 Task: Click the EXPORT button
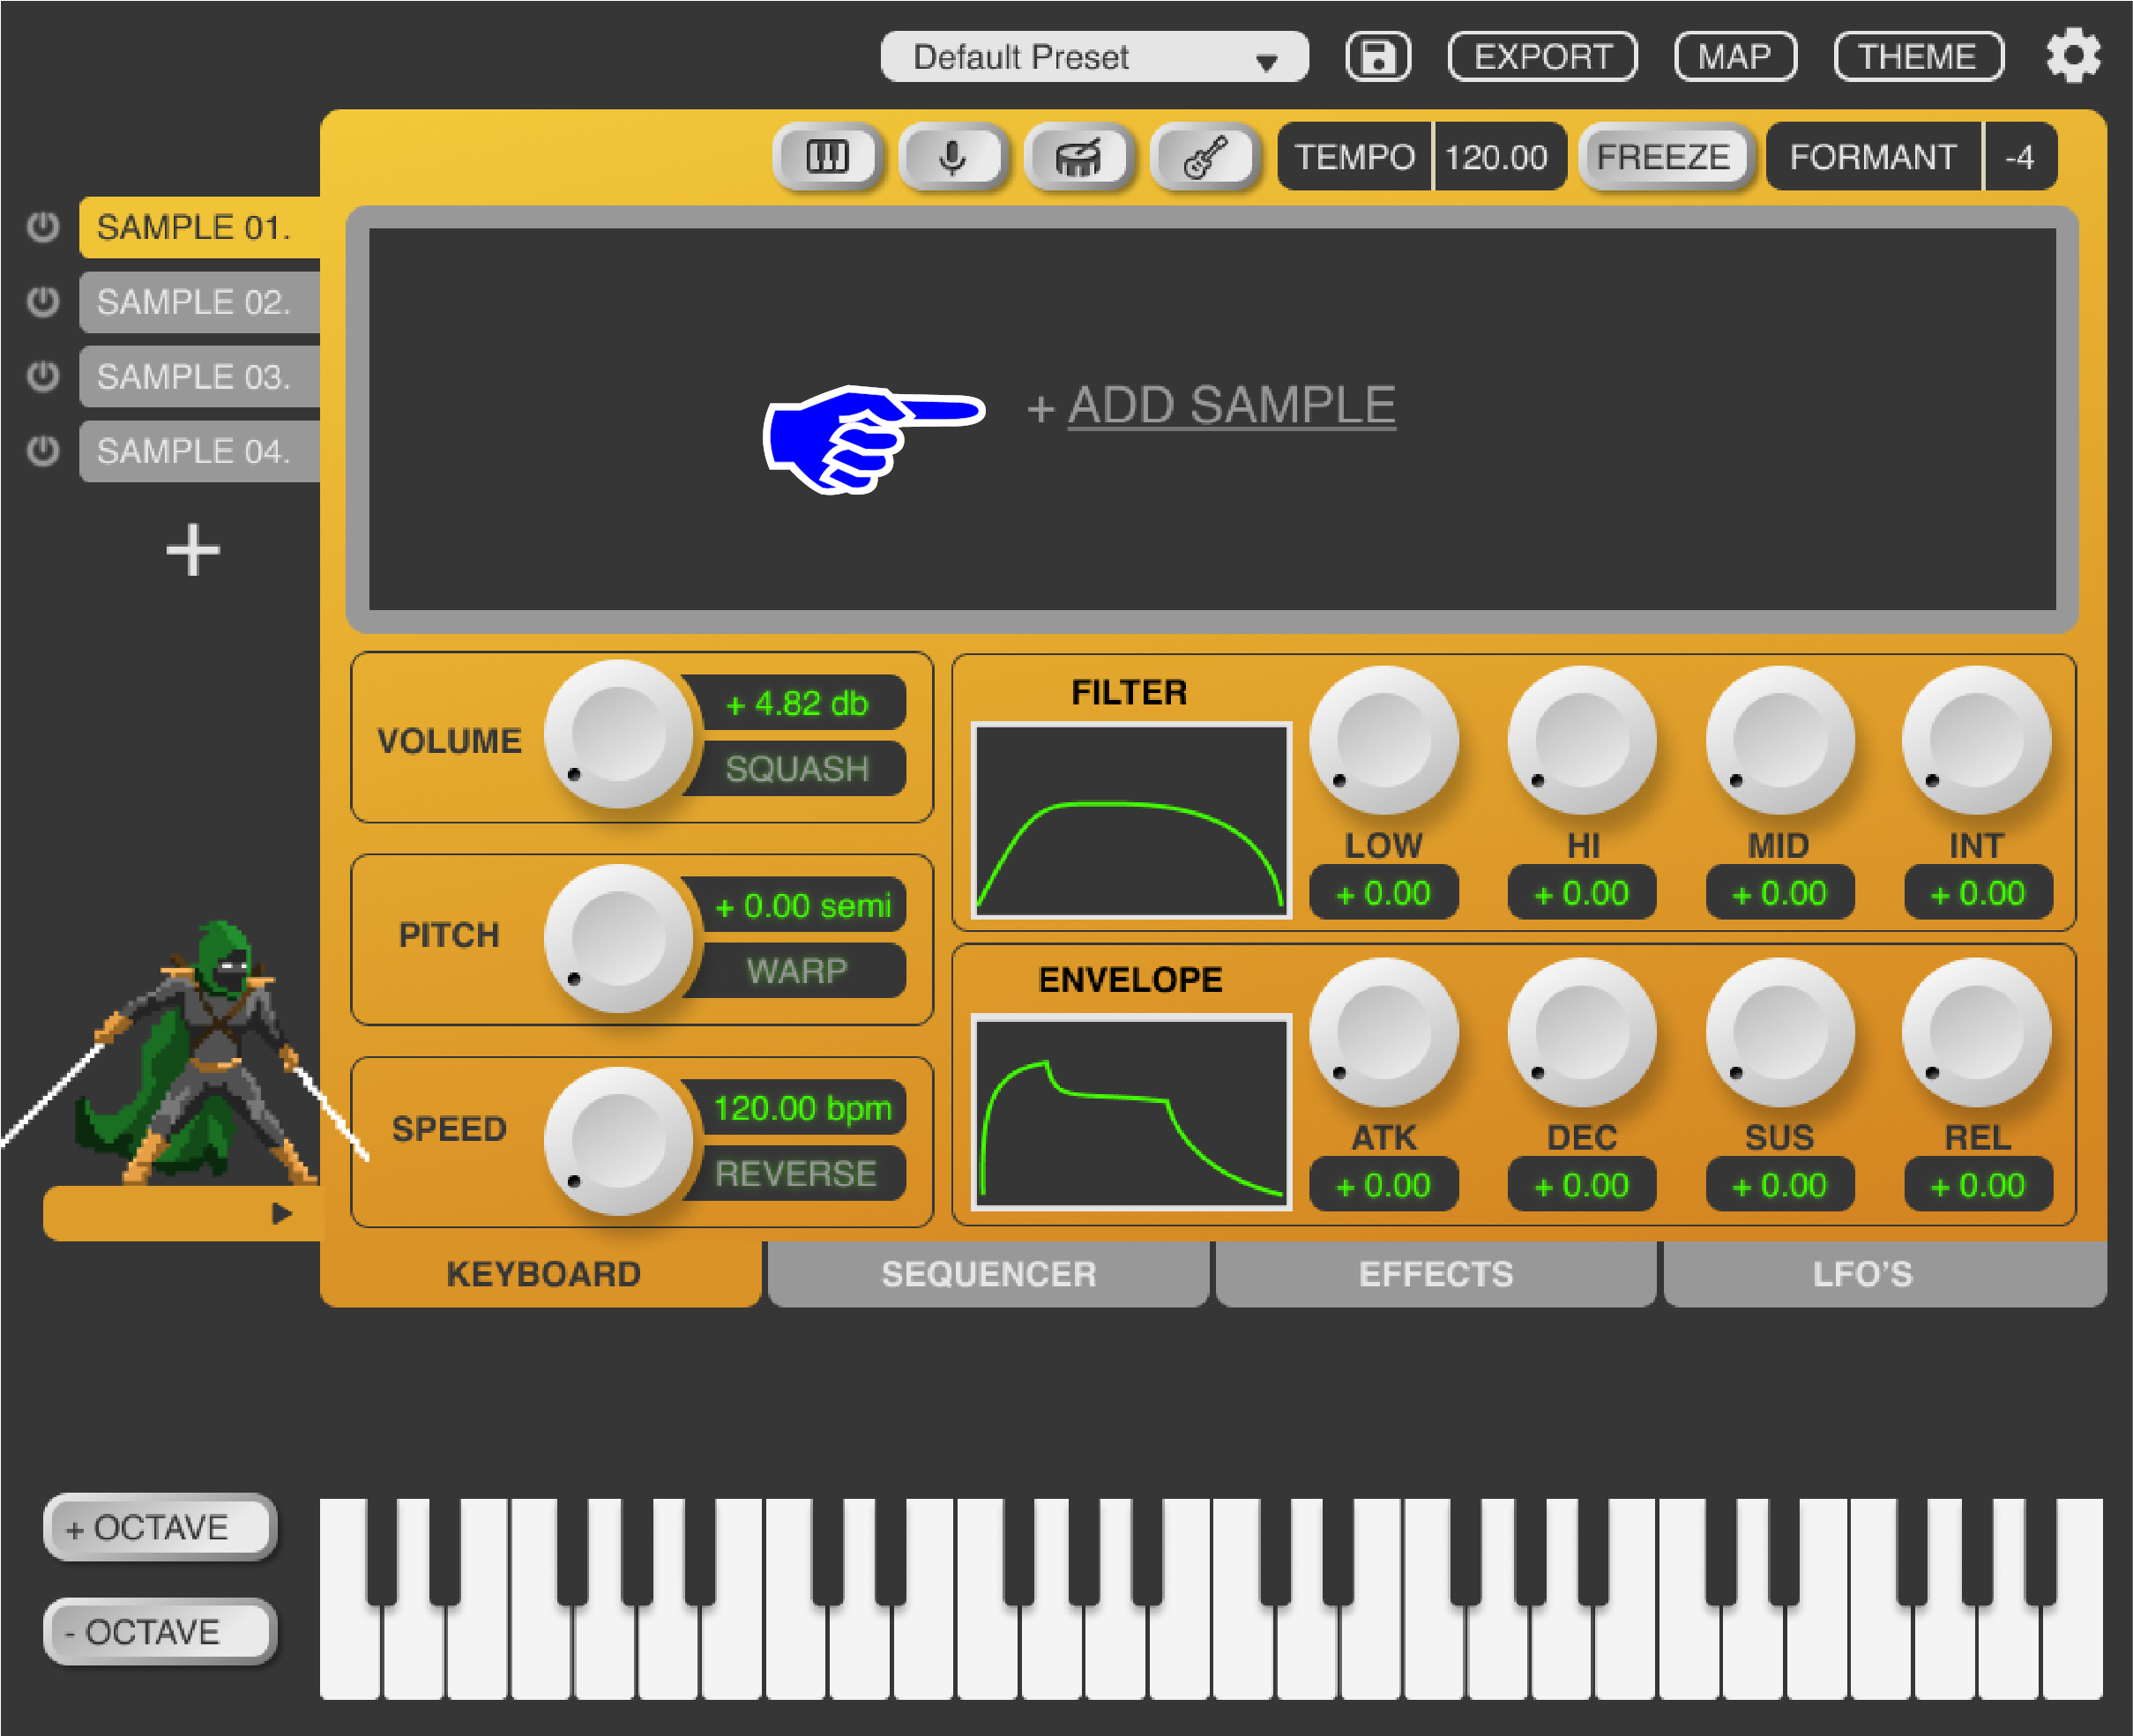(x=1542, y=57)
